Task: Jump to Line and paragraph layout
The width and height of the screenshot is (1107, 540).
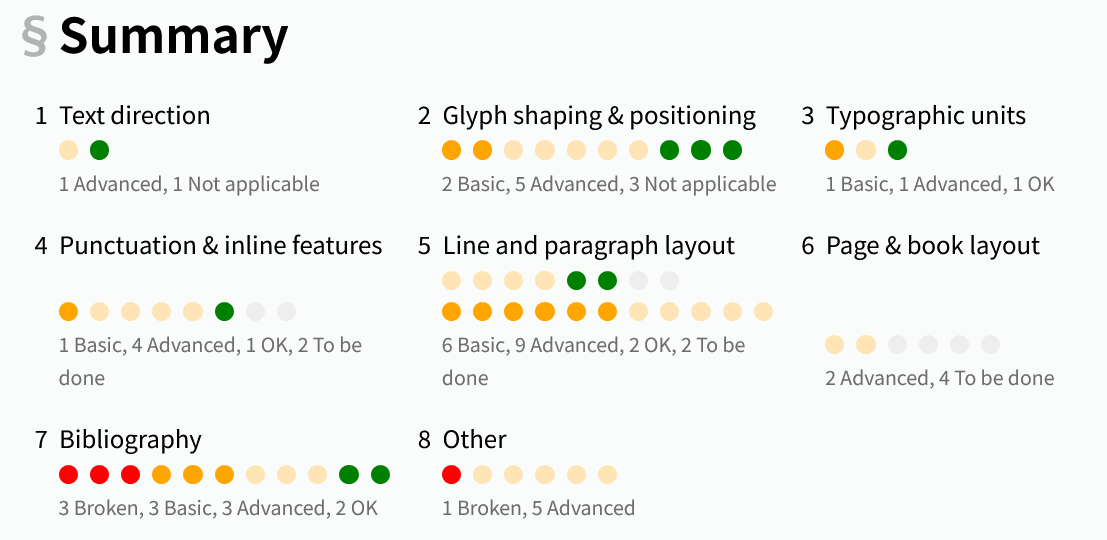Action: [589, 246]
